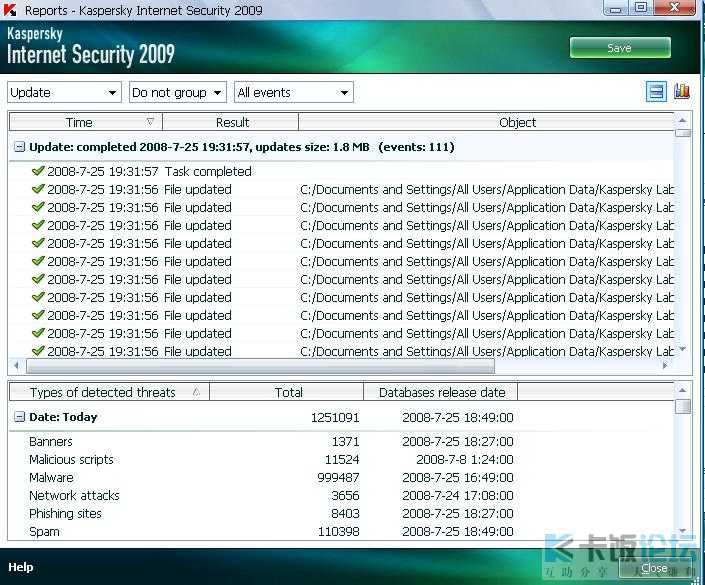Open the Do not group dropdown
Image resolution: width=705 pixels, height=585 pixels.
pos(178,92)
